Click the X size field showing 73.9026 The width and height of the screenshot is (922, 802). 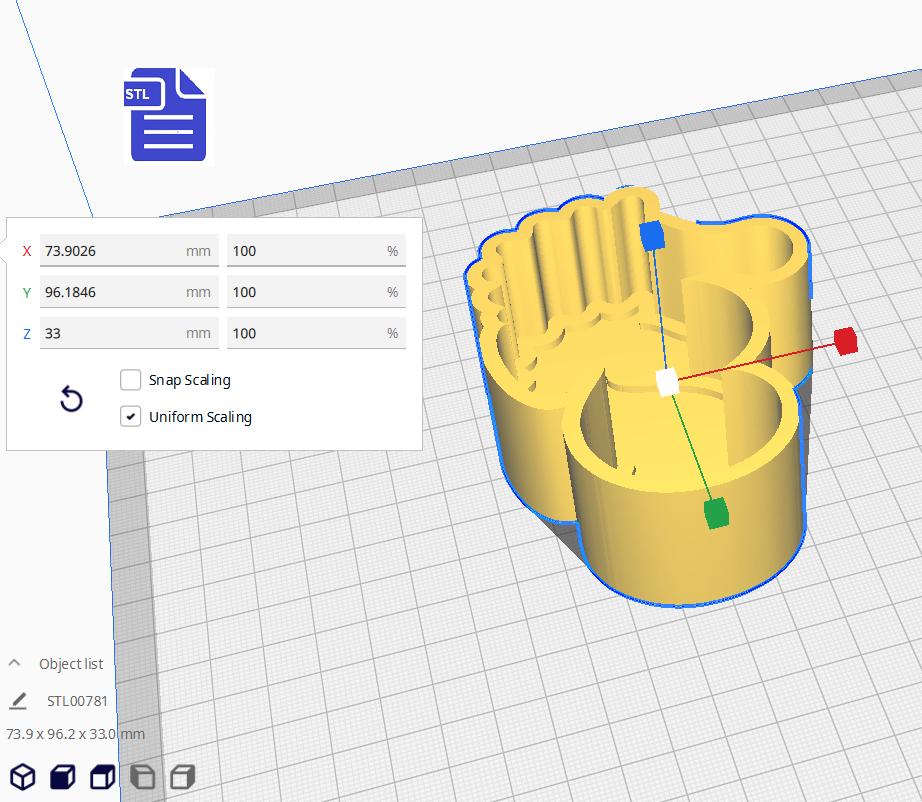129,251
